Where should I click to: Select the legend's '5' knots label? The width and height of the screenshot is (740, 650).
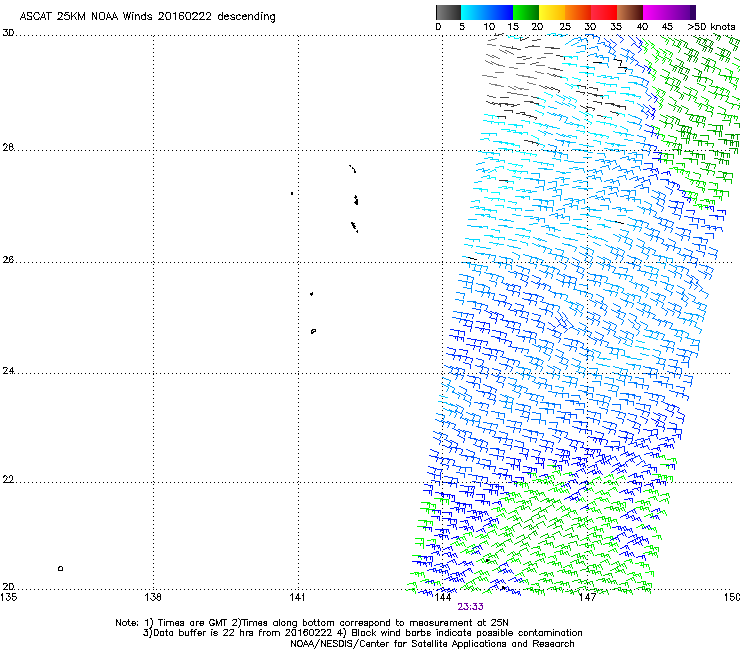click(462, 27)
